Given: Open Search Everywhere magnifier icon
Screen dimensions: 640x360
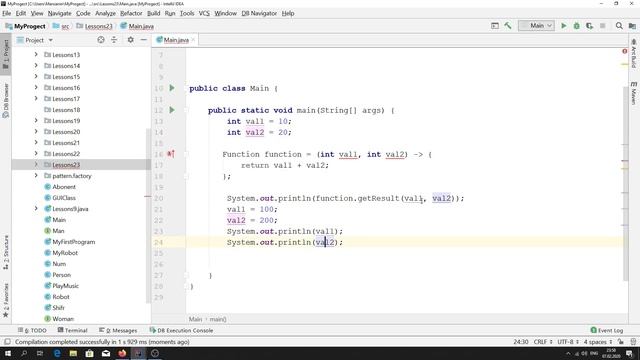Looking at the screenshot, I should 619,26.
